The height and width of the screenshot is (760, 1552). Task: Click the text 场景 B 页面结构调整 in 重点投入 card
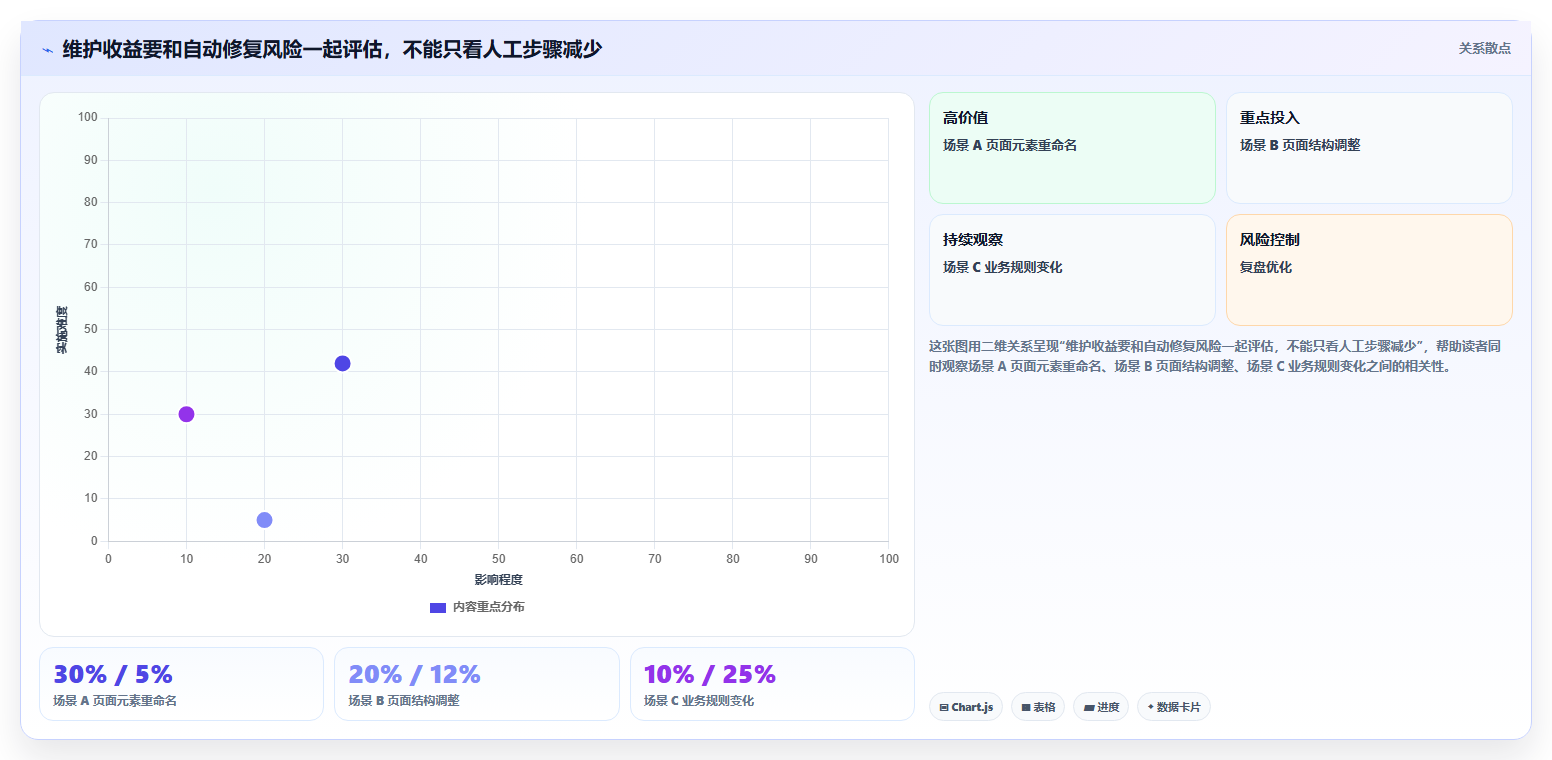[x=1300, y=145]
